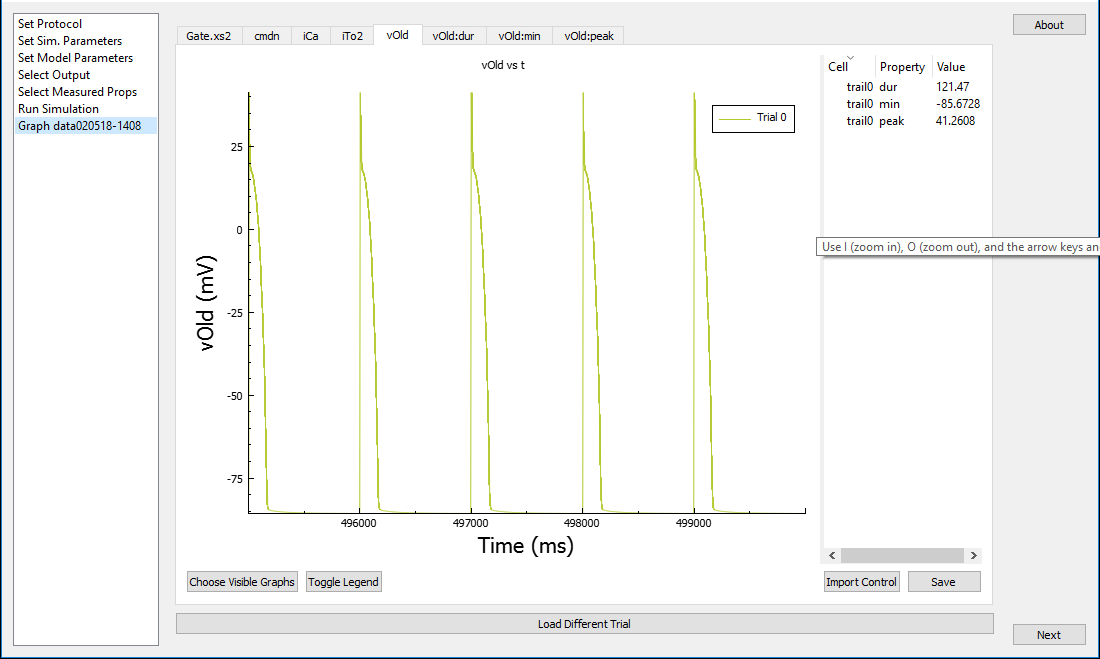Click the vOld vs t plot title
This screenshot has width=1100, height=659.
point(503,65)
